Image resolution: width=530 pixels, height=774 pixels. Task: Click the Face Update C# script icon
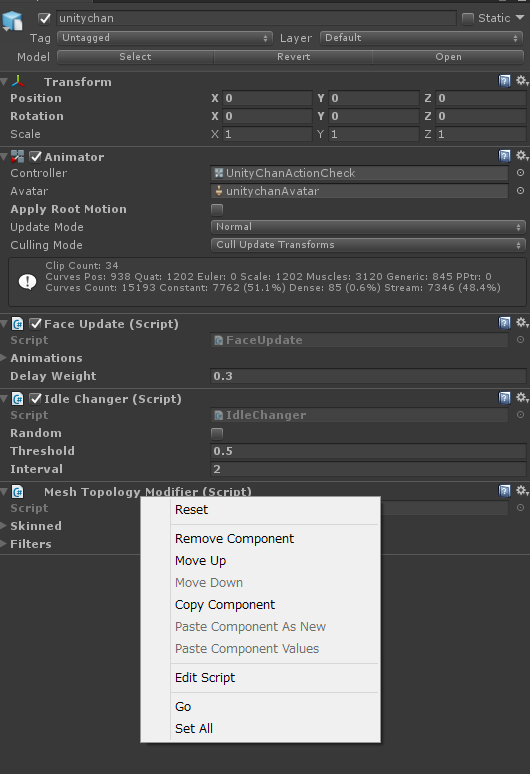17,324
